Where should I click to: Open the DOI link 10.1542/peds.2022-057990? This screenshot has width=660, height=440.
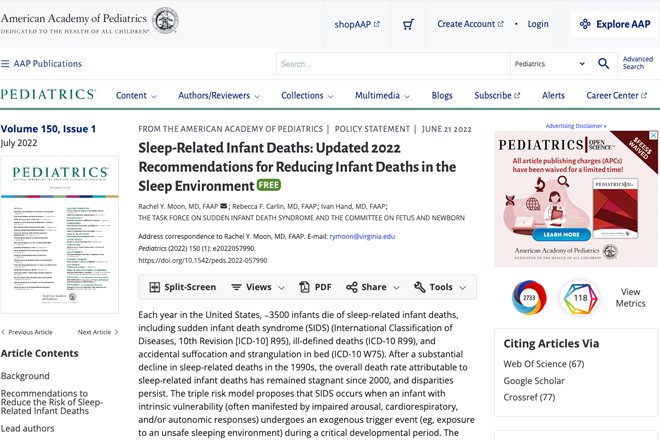pos(203,261)
